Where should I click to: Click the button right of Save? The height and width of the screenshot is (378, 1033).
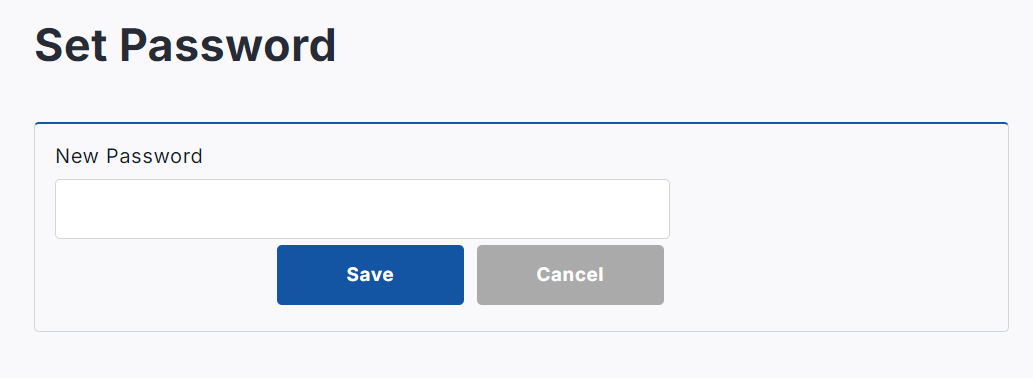(571, 275)
